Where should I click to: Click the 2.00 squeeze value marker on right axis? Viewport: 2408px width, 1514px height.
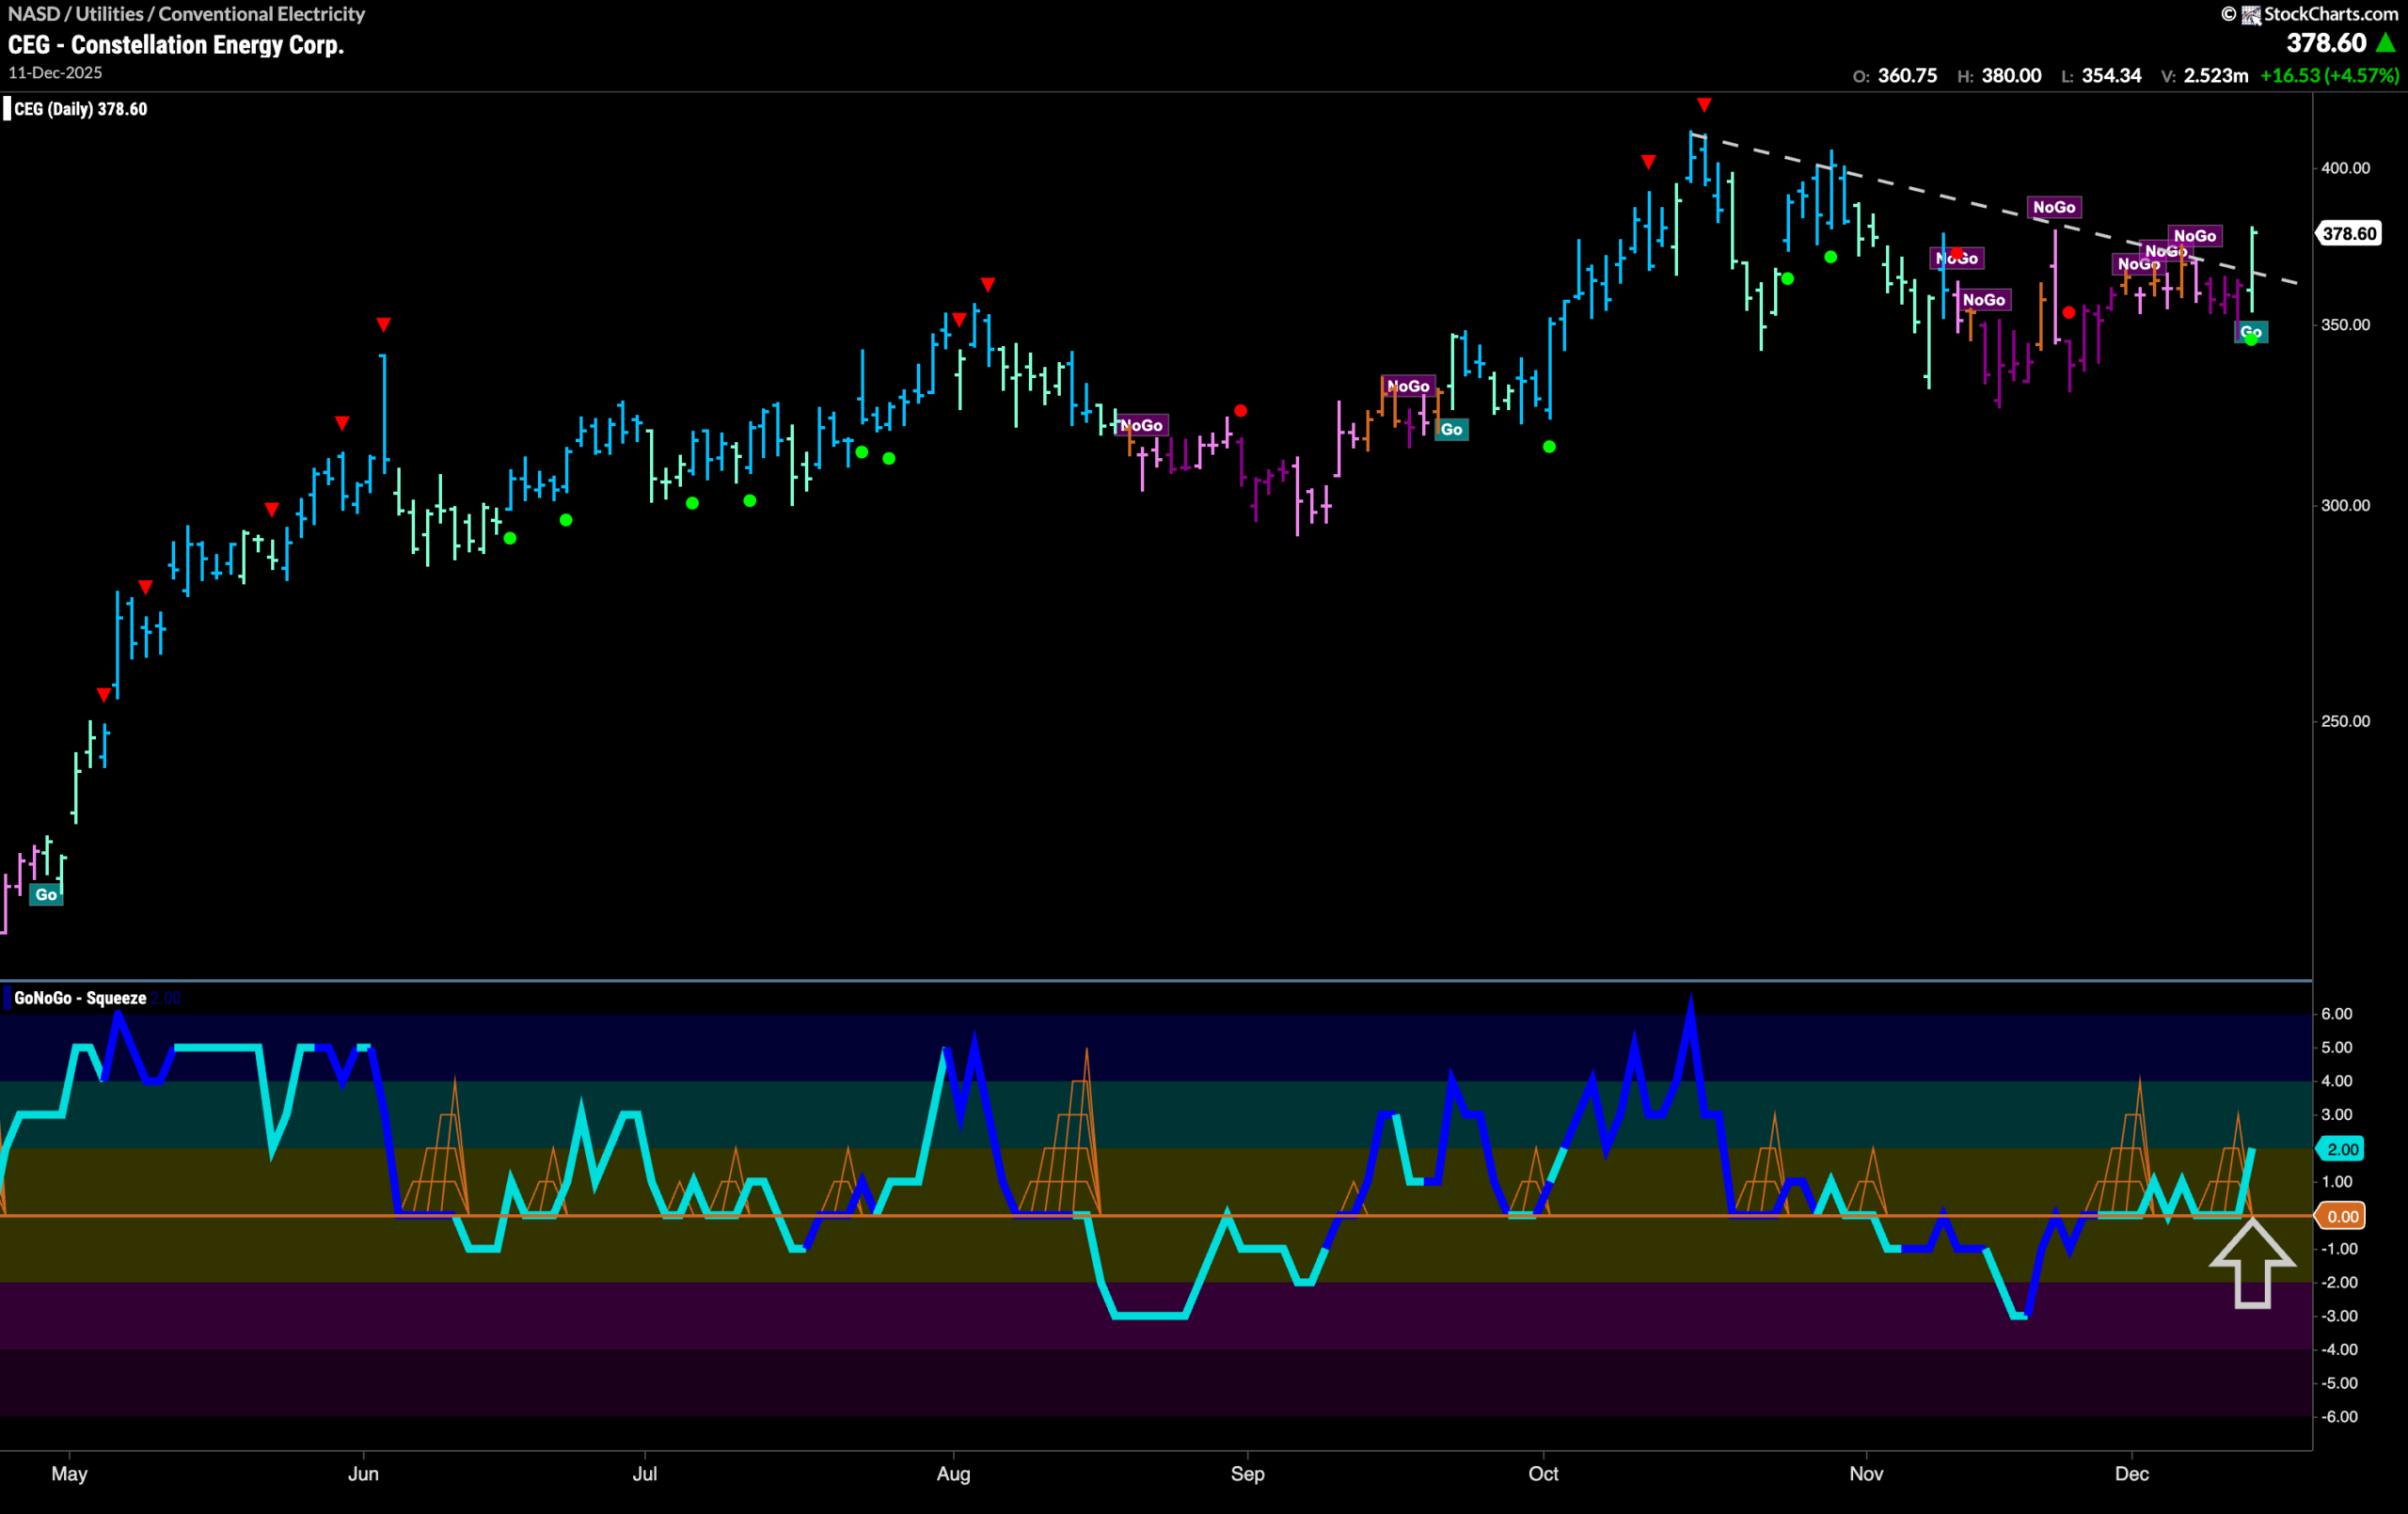pyautogui.click(x=2342, y=1149)
